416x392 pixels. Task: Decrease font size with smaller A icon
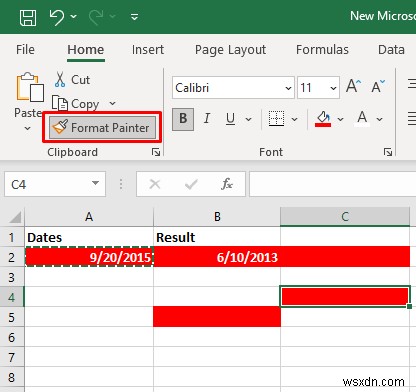pos(378,87)
